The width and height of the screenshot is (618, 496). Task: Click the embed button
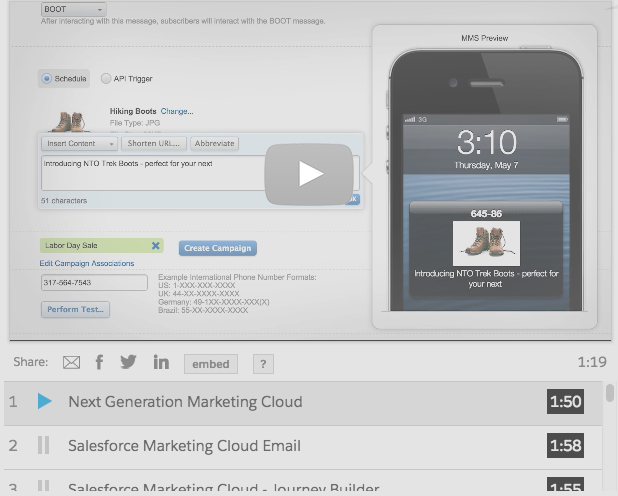tap(211, 364)
